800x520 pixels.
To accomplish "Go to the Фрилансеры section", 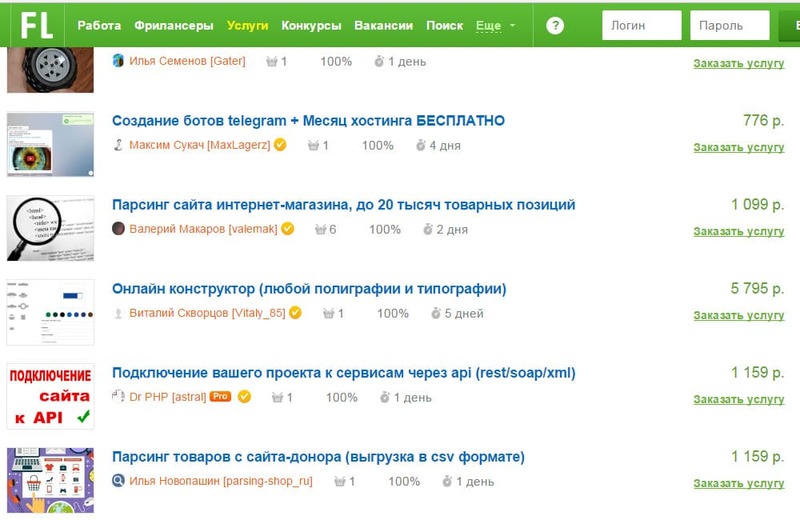I will click(x=174, y=25).
